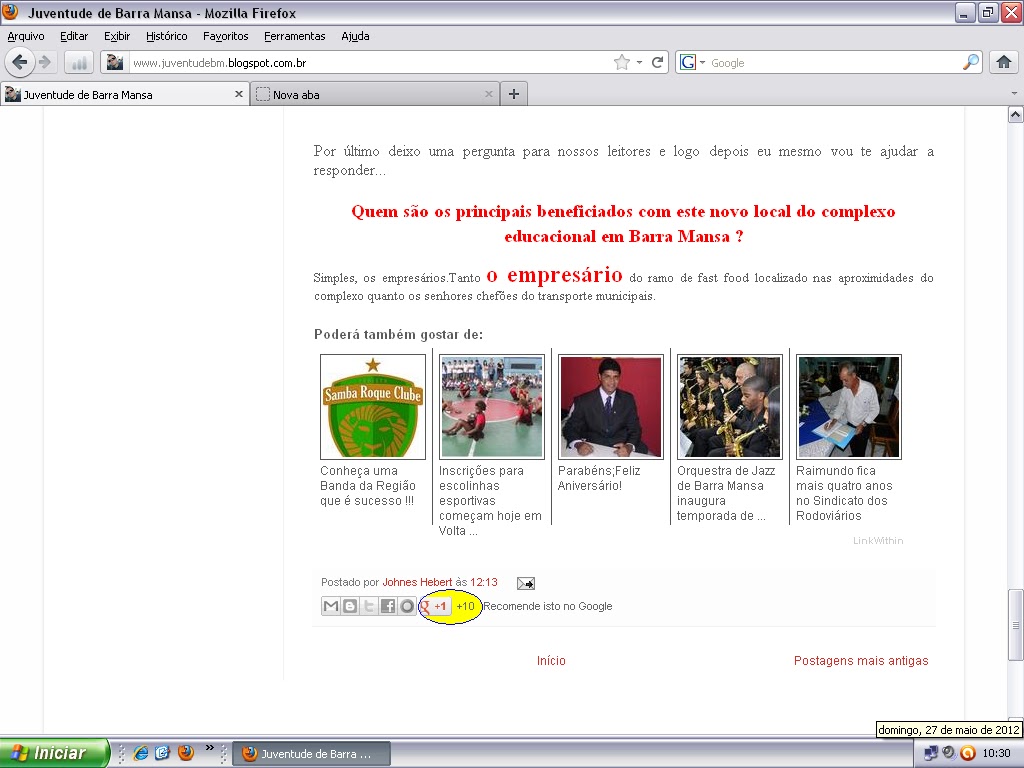
Task: Go to the Início link
Action: [x=551, y=661]
